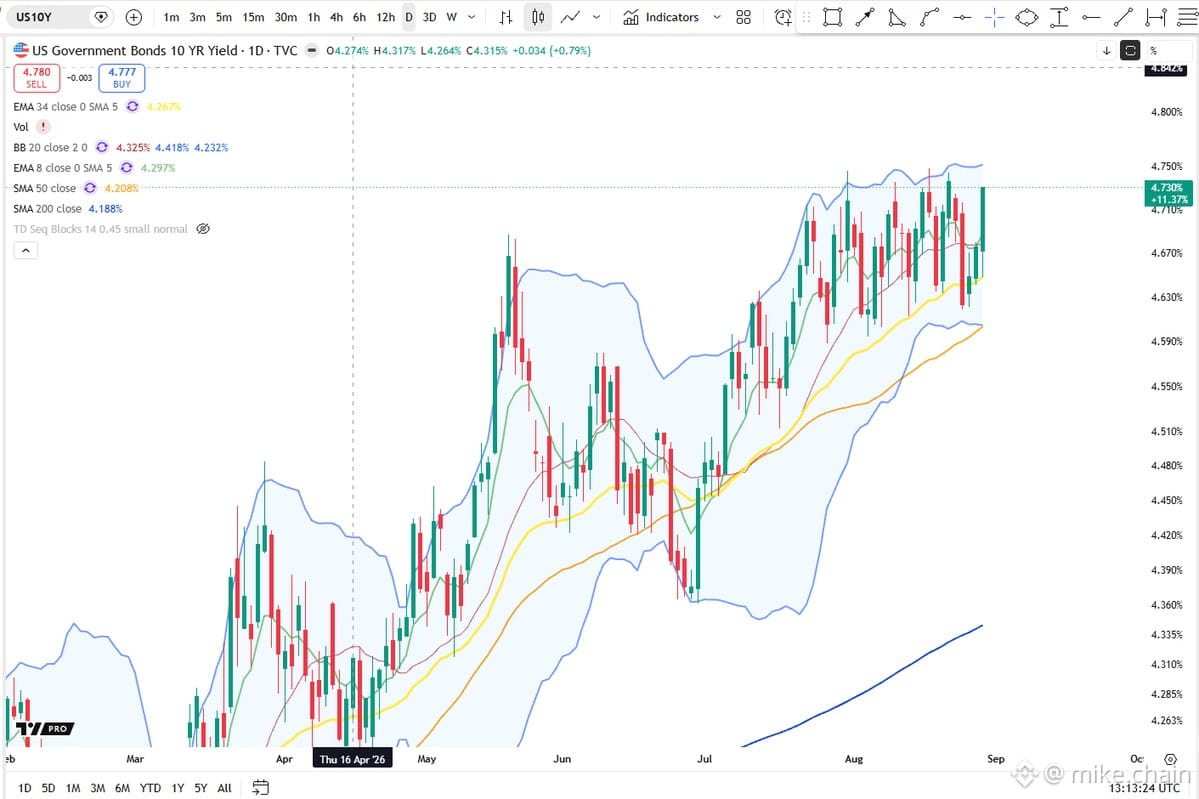Collapse the indicator legend with chevron
1199x799 pixels.
point(26,250)
